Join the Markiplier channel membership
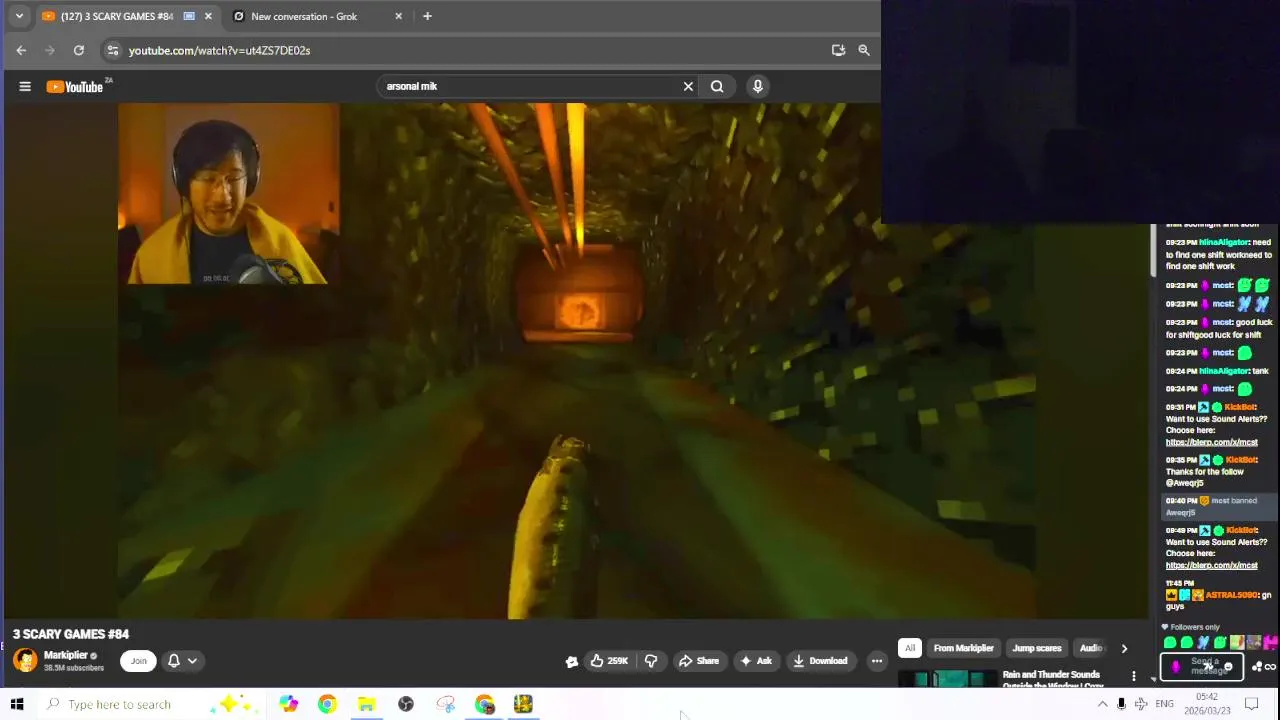The height and width of the screenshot is (720, 1280). [138, 661]
